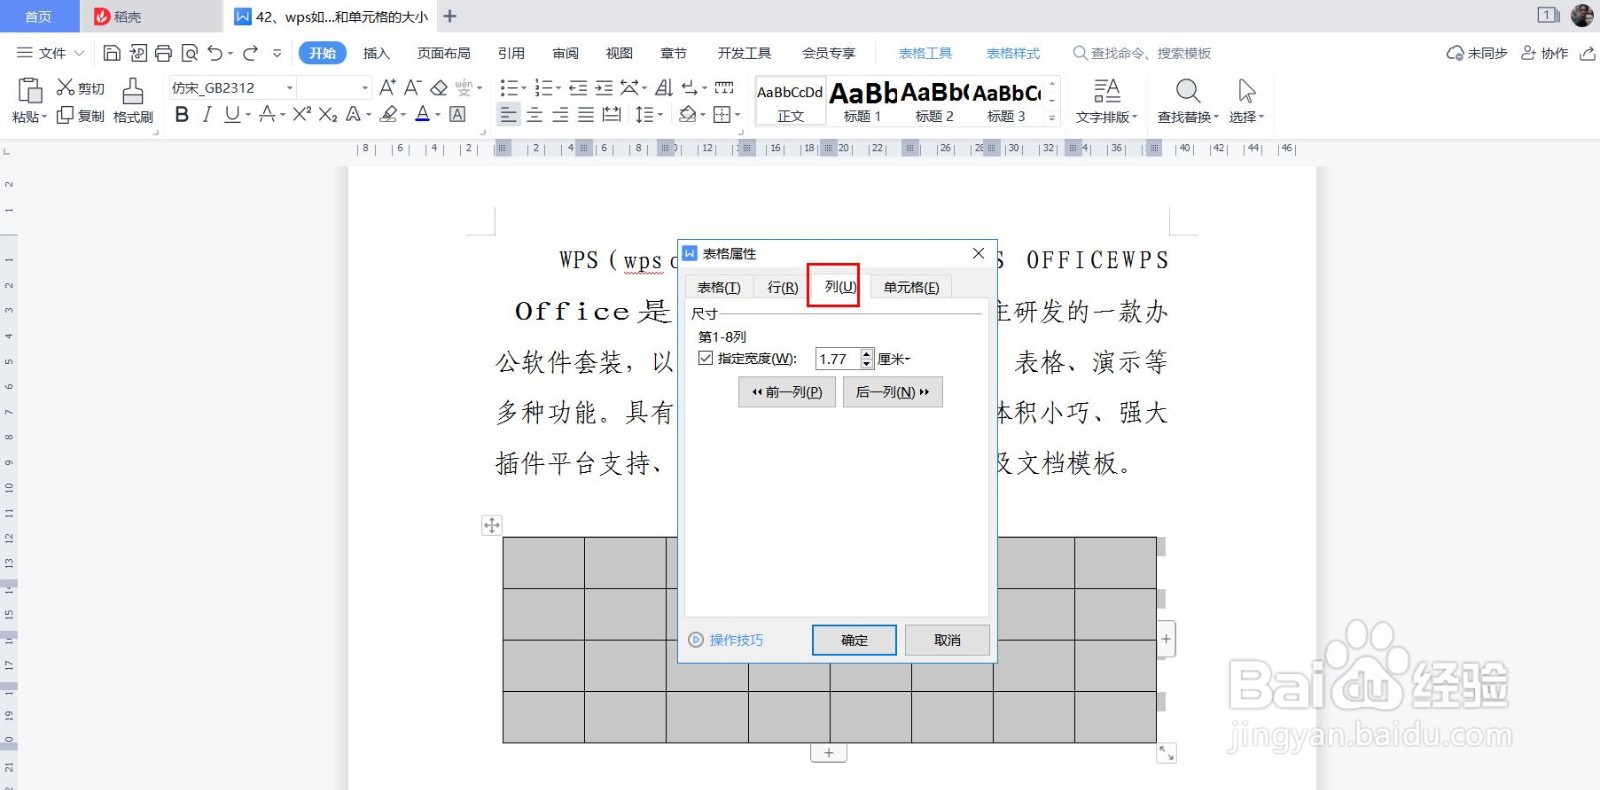Apply Italic formatting
This screenshot has width=1600, height=790.
207,115
